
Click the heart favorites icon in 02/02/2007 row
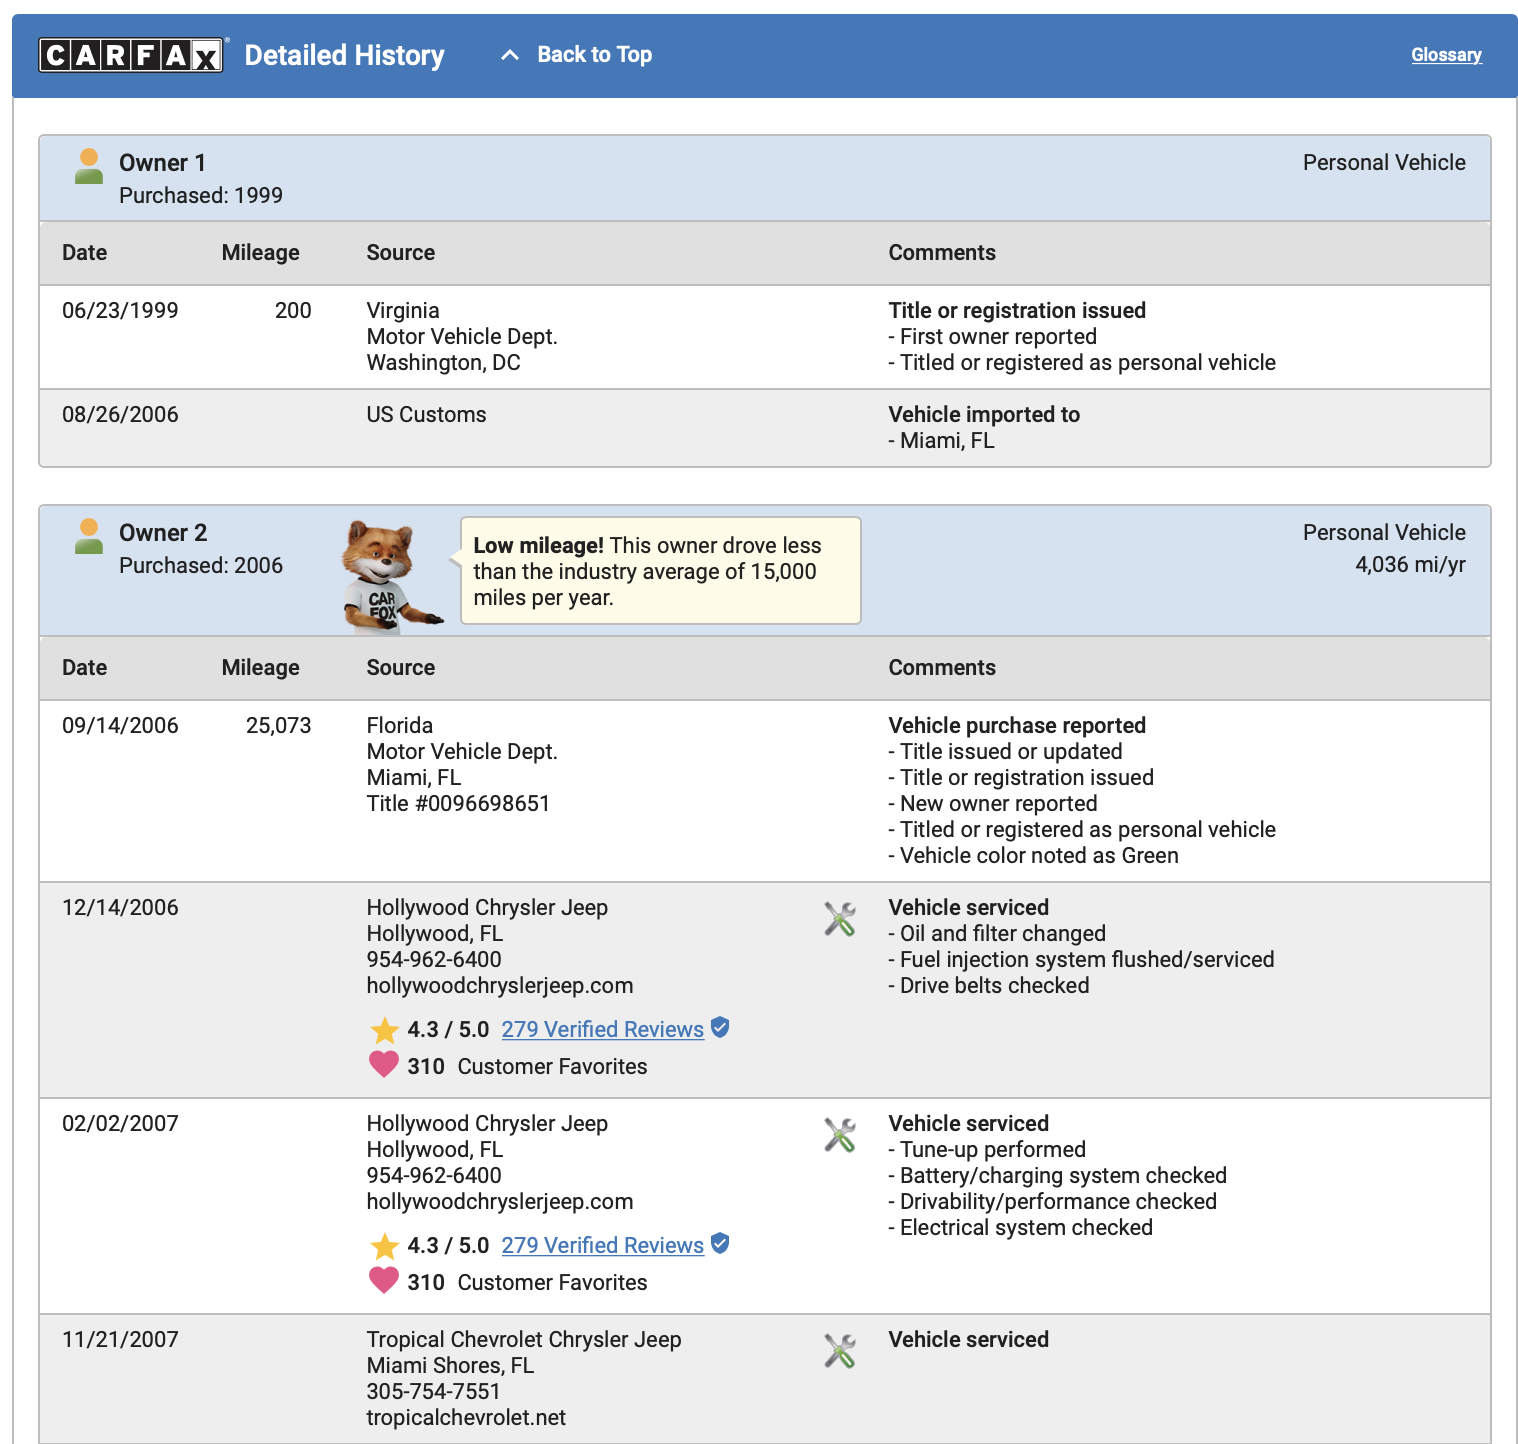pos(384,1280)
